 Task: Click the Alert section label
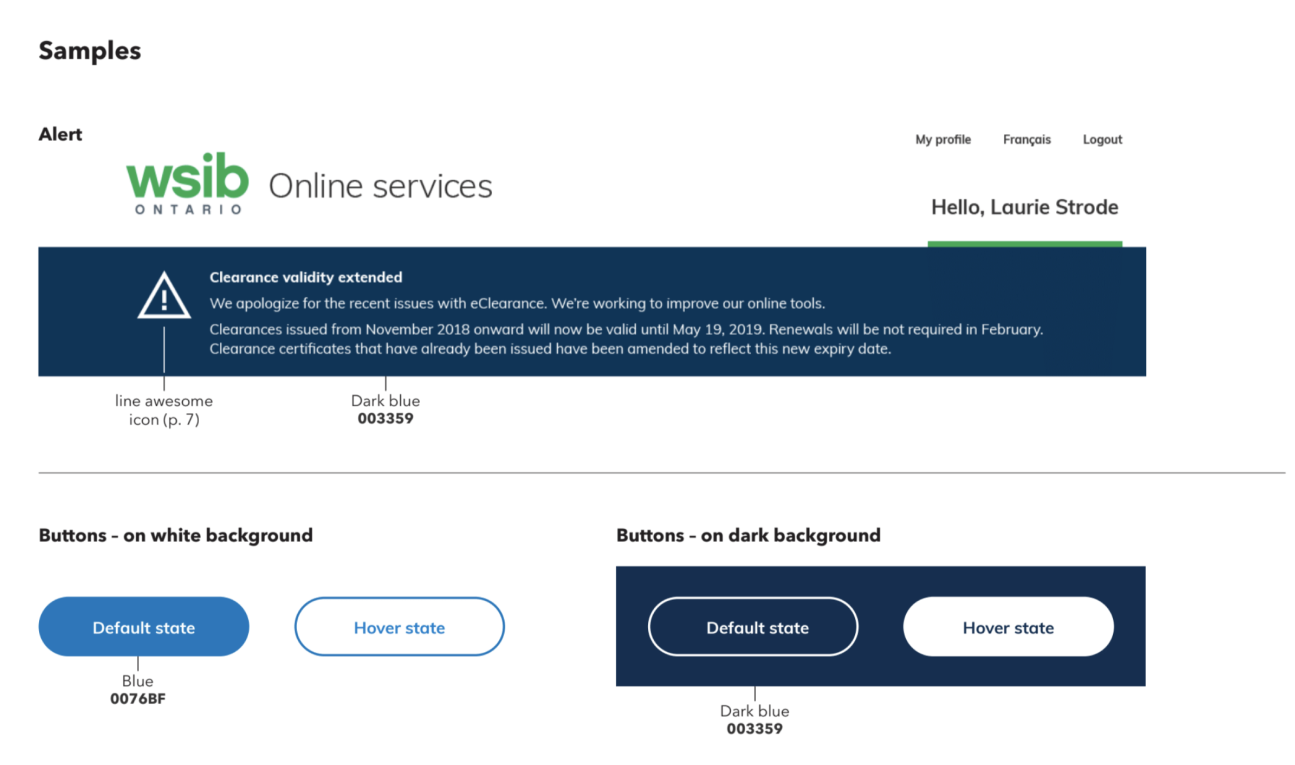click(61, 135)
